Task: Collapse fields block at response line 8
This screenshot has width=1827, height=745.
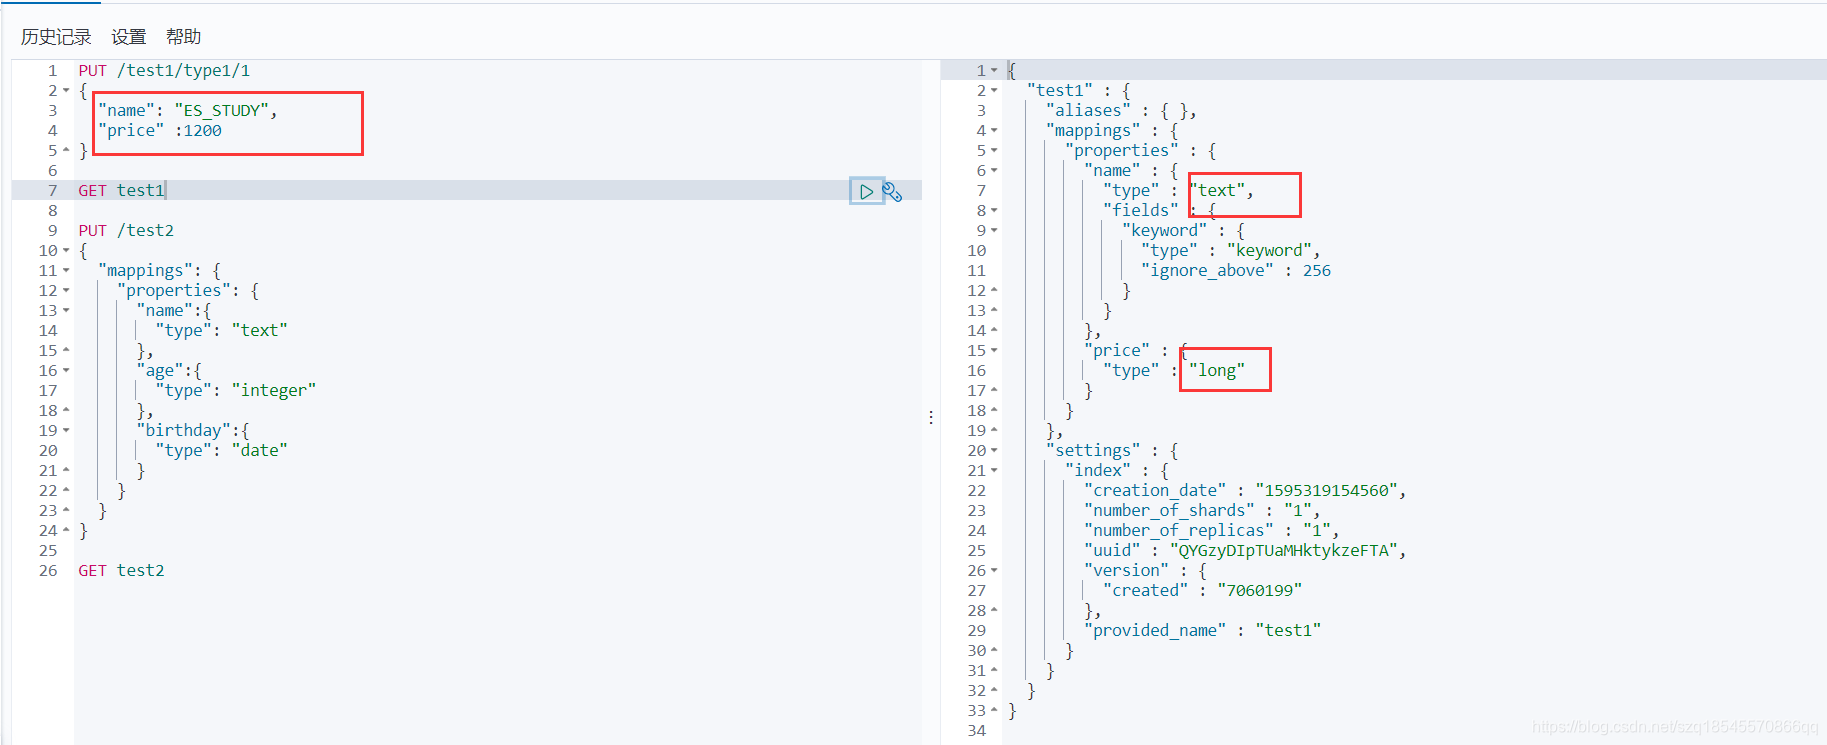Action: pyautogui.click(x=994, y=210)
